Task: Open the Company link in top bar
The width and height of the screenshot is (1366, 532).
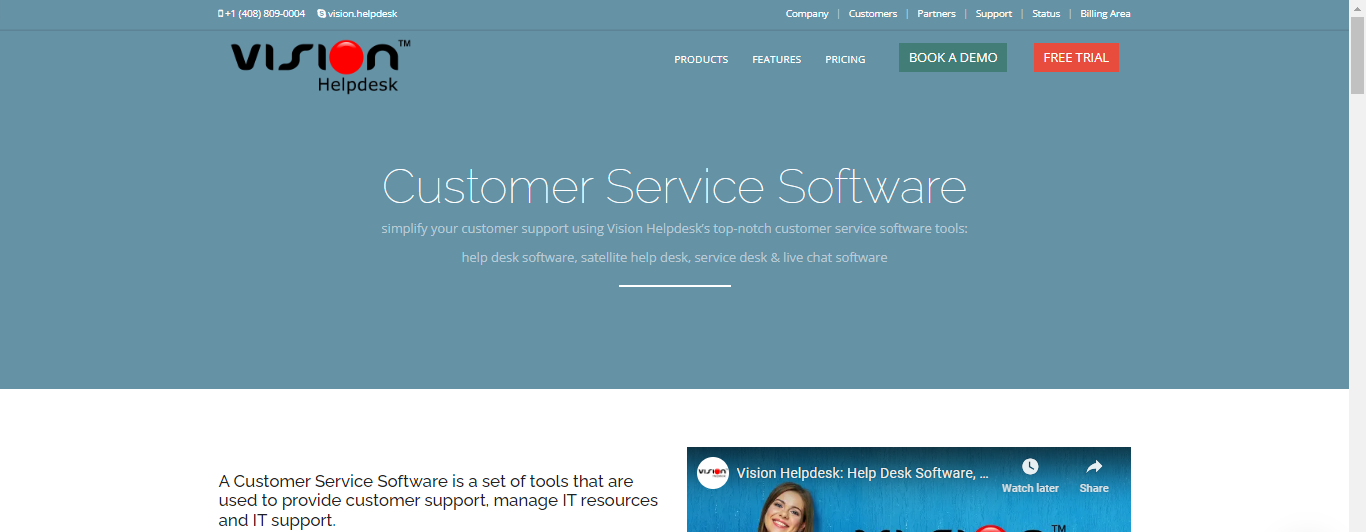Action: [x=807, y=14]
